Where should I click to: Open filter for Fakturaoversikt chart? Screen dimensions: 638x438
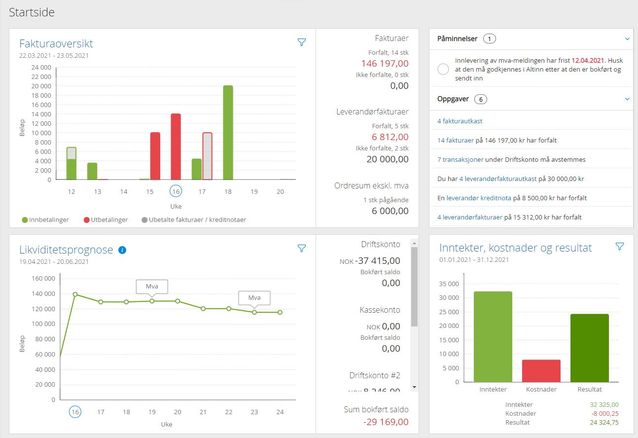tap(302, 42)
